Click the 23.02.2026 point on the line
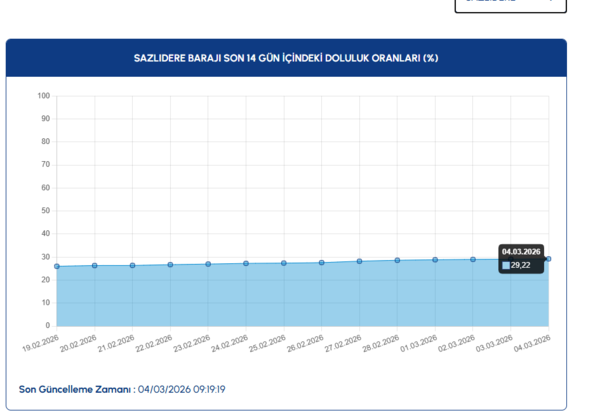Viewport: 600px width, 420px height. tap(208, 264)
